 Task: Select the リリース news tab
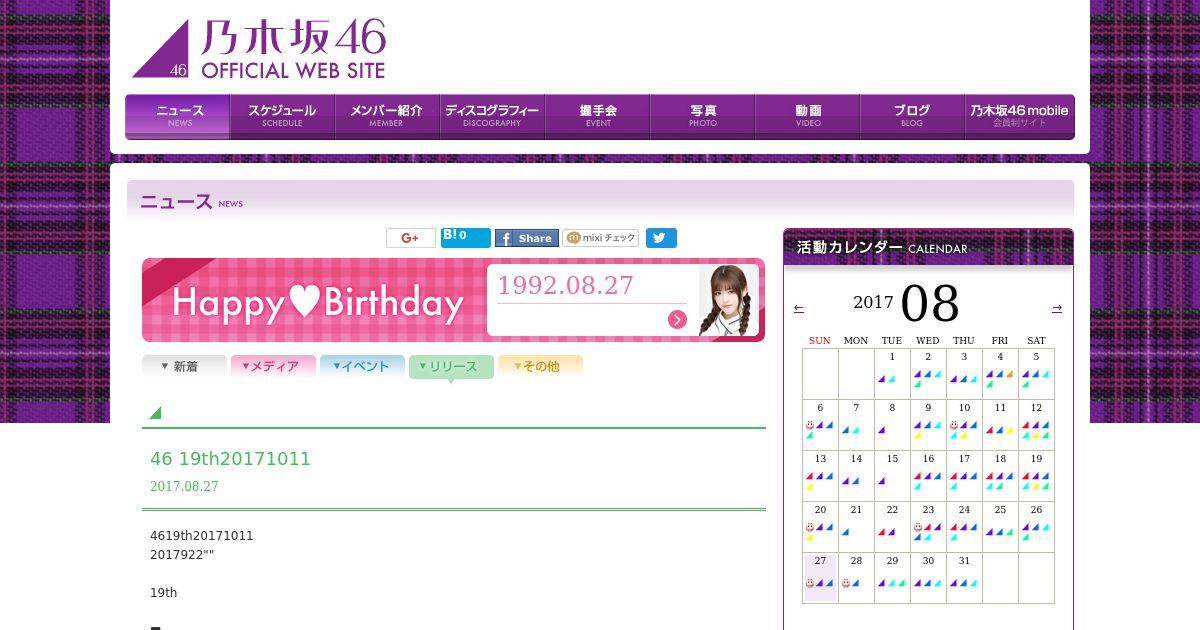point(451,367)
